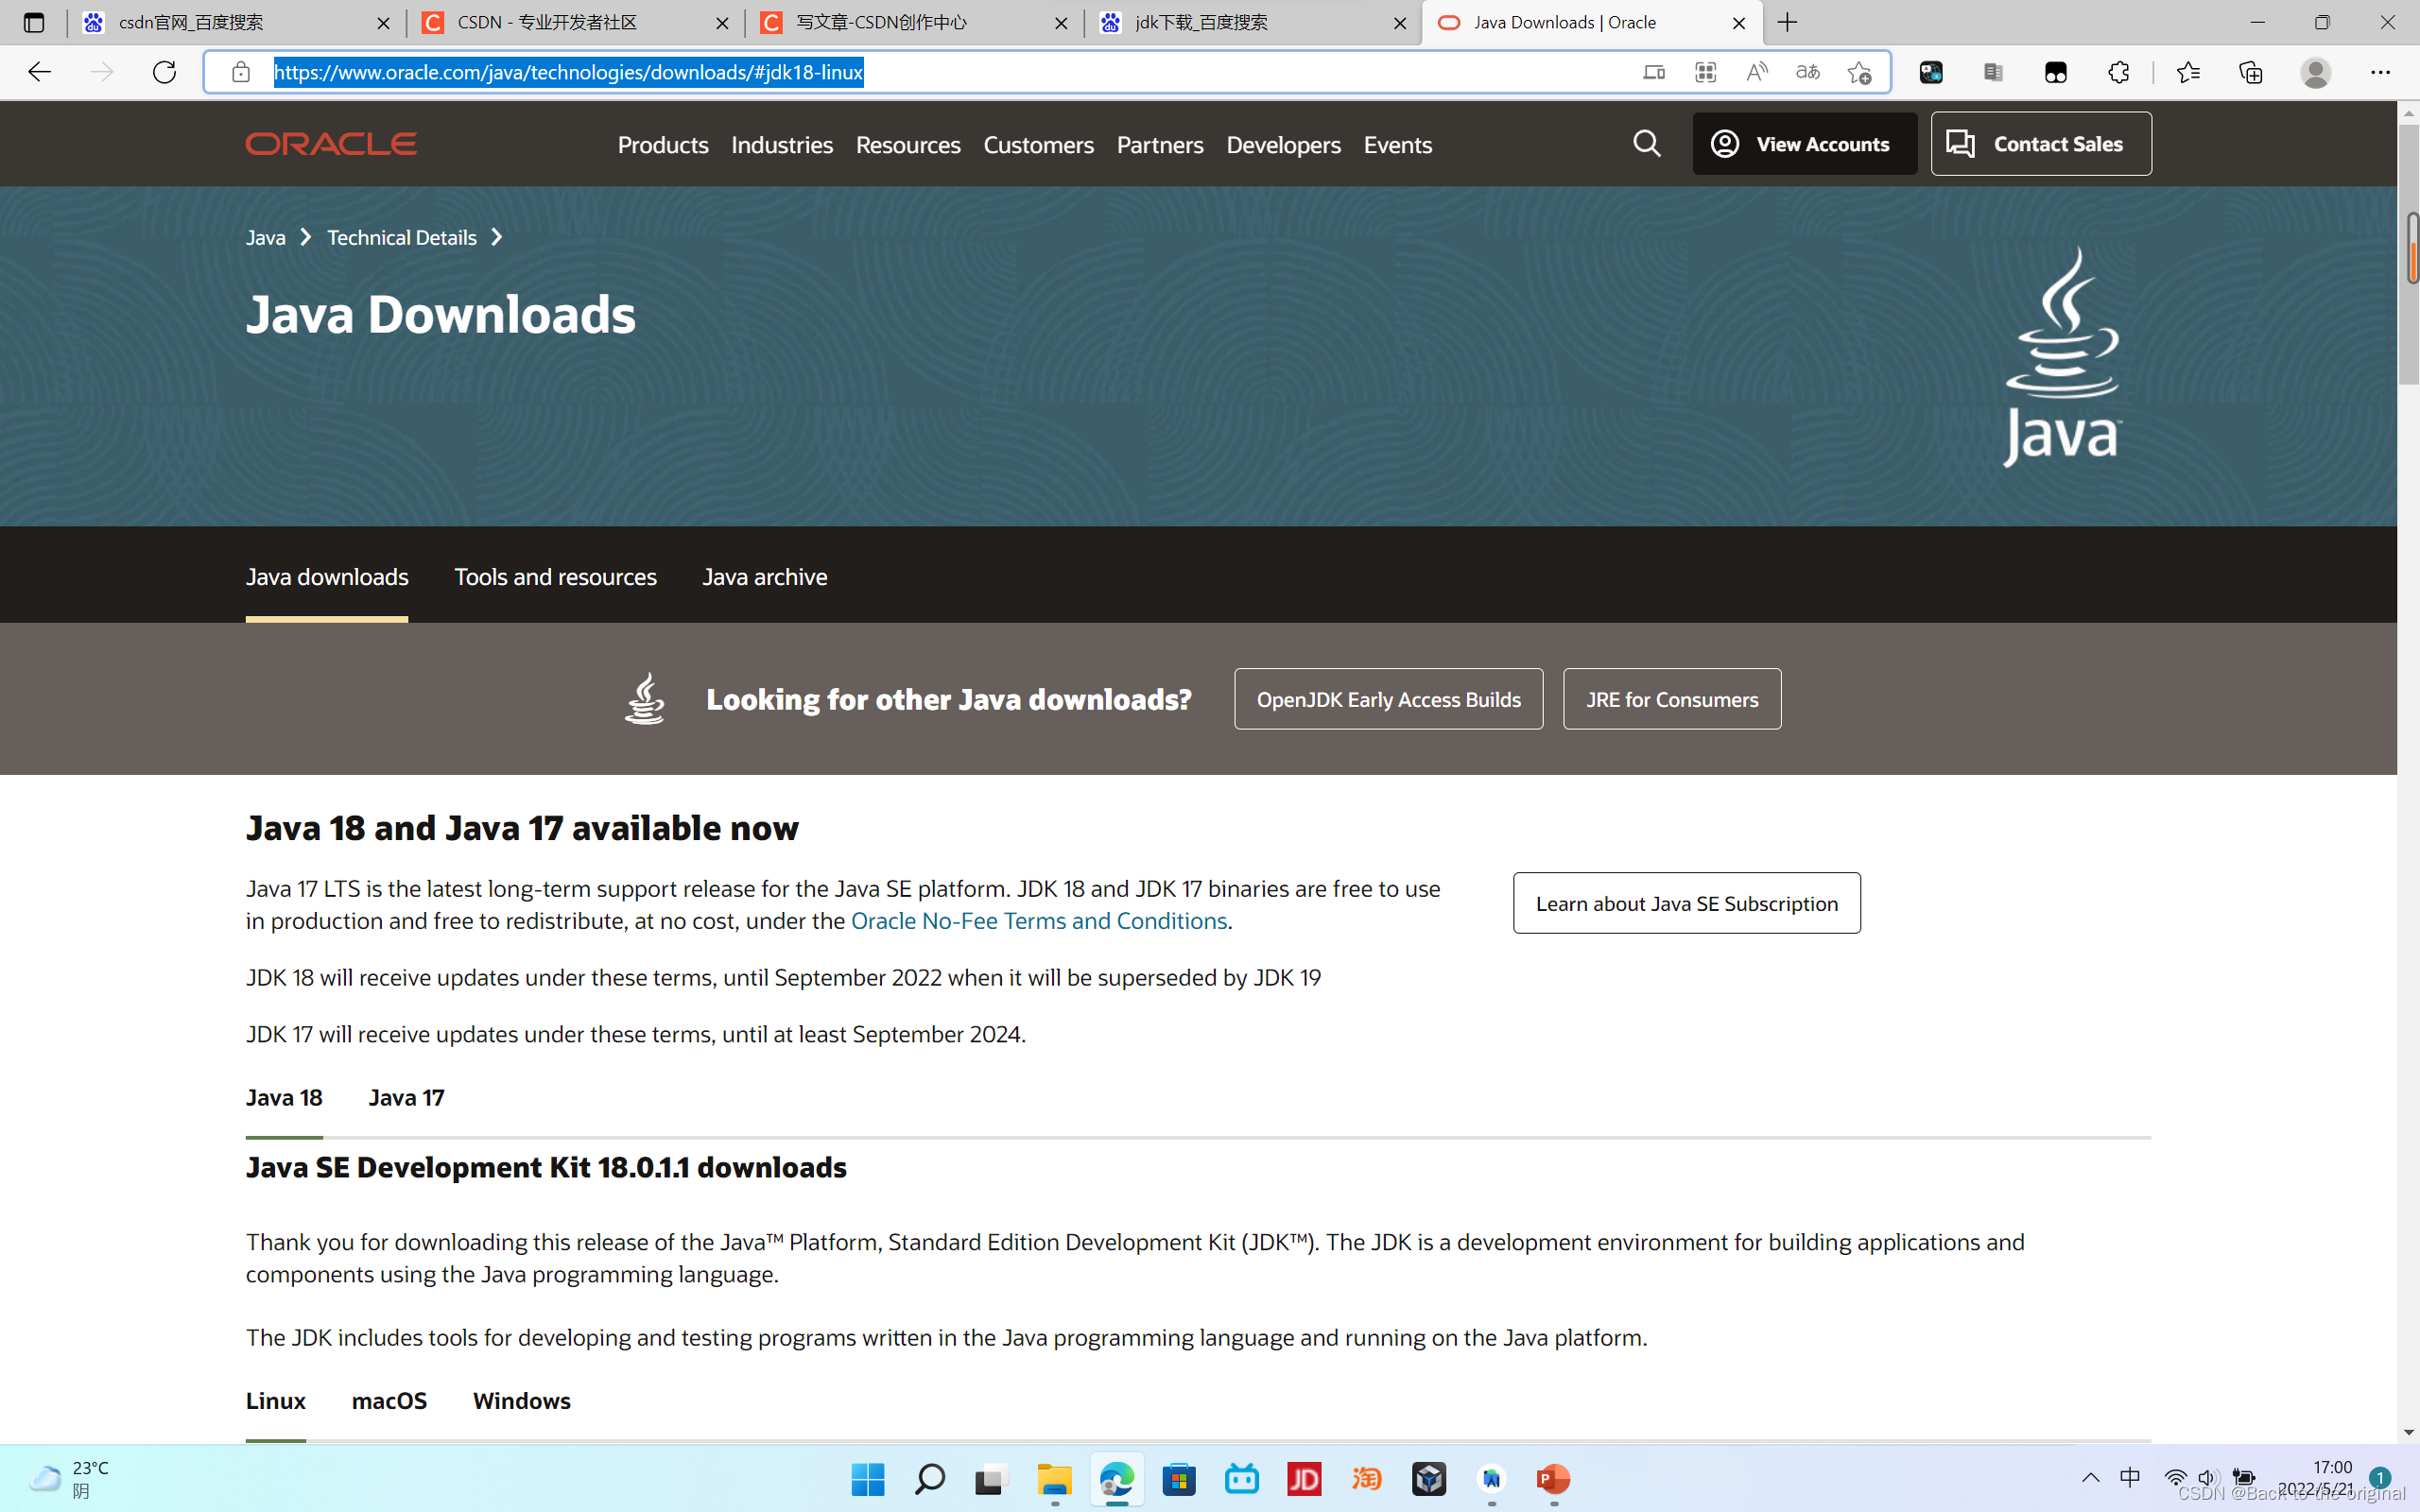Switch to 写文章-CSDN创作中心 tab
The width and height of the screenshot is (2420, 1512).
pyautogui.click(x=913, y=22)
